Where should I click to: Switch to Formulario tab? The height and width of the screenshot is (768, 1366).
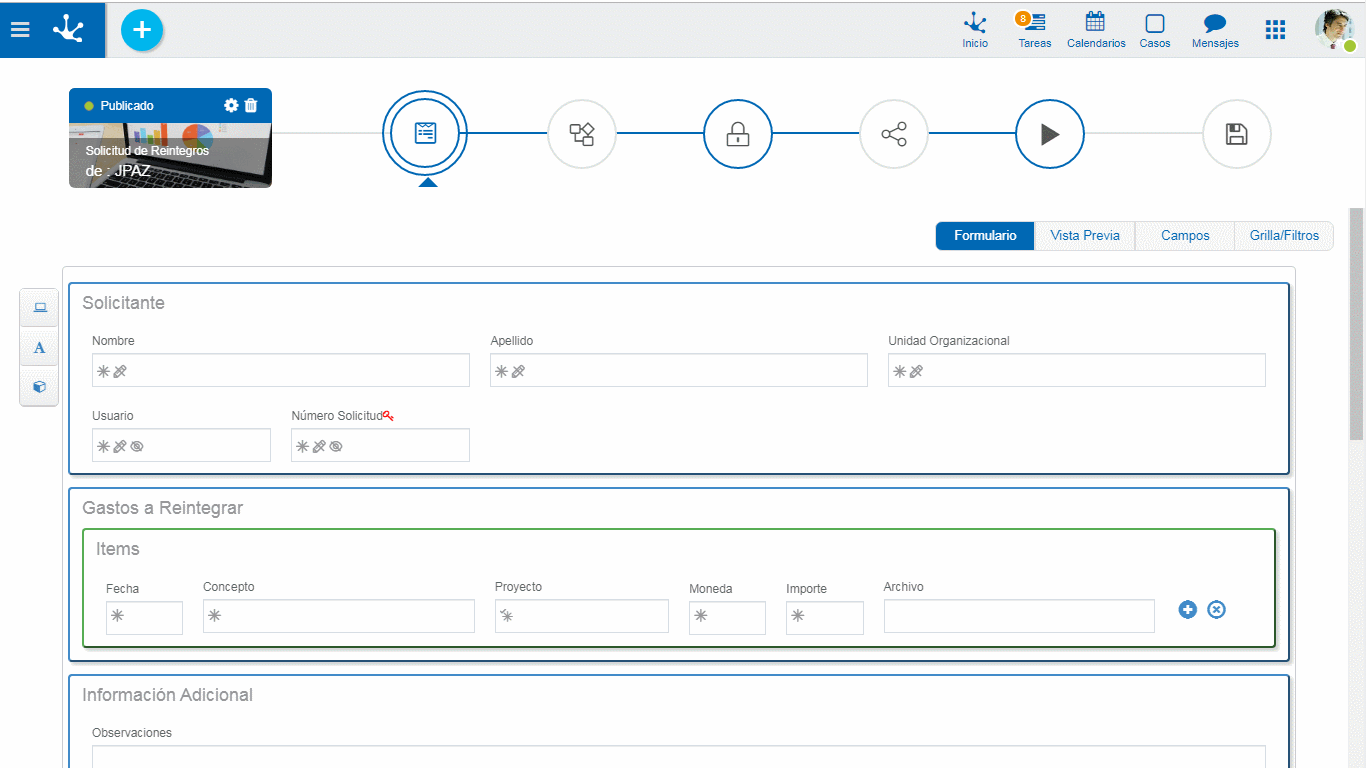tap(985, 236)
